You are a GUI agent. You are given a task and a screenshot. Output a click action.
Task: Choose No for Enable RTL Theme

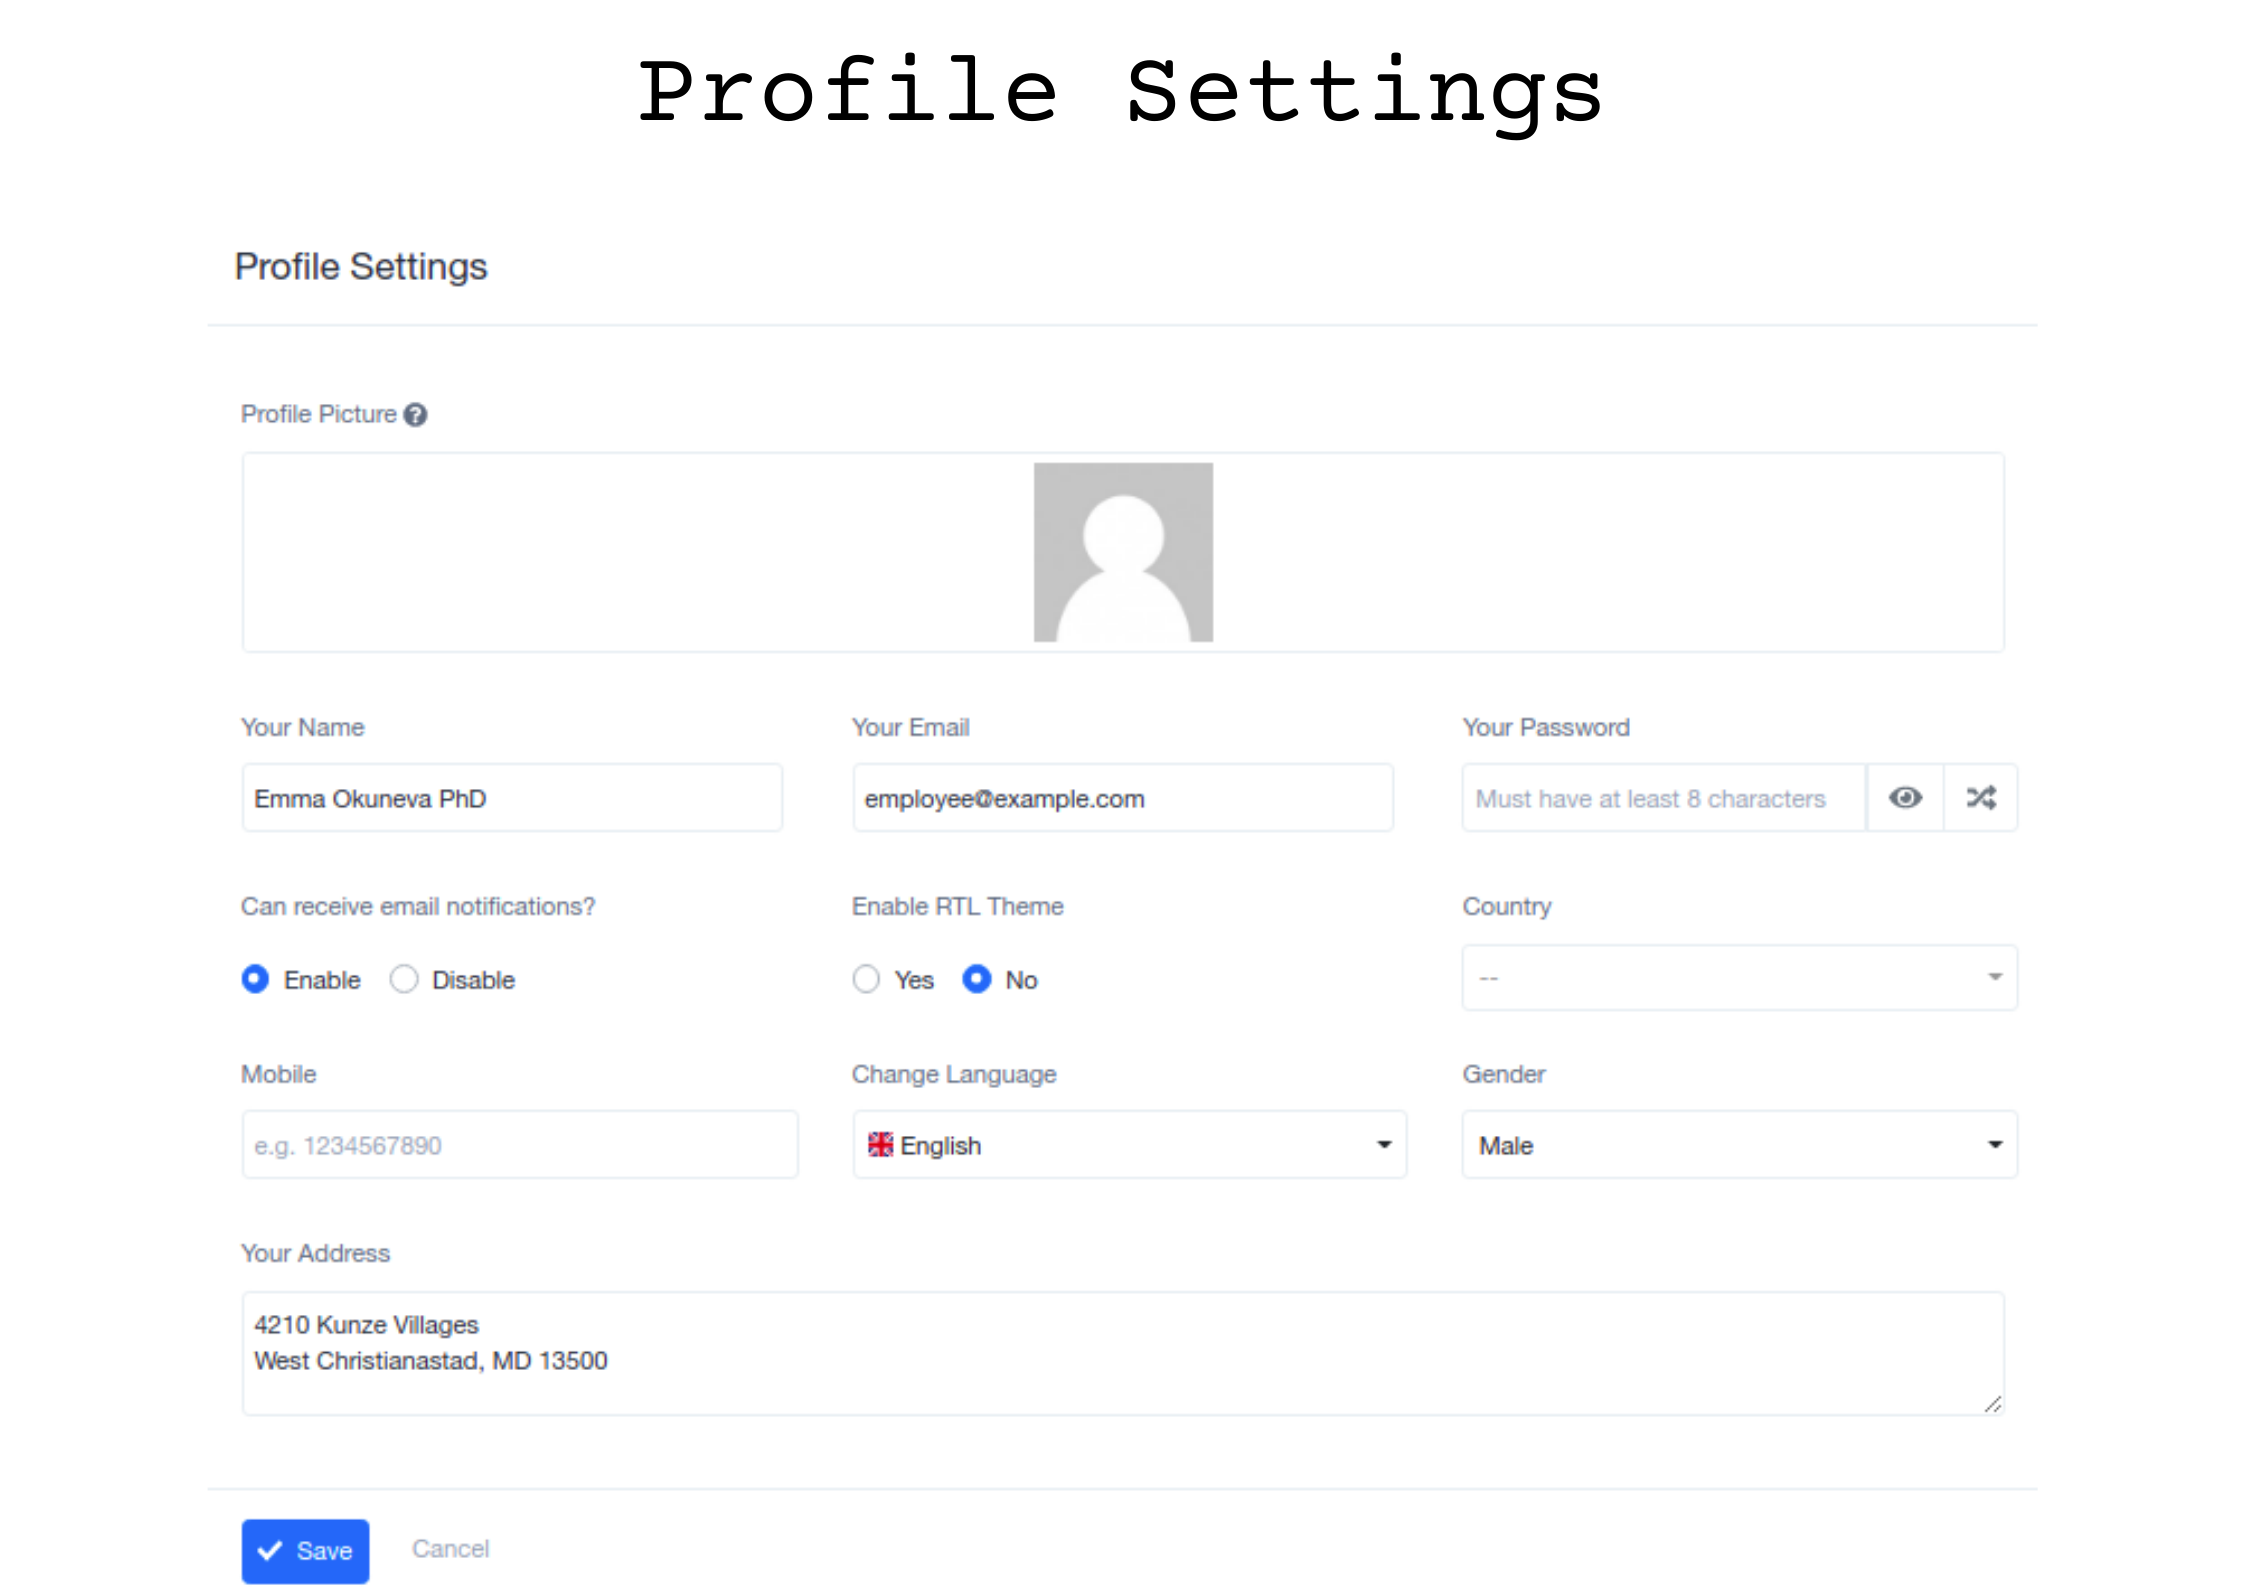point(976,978)
